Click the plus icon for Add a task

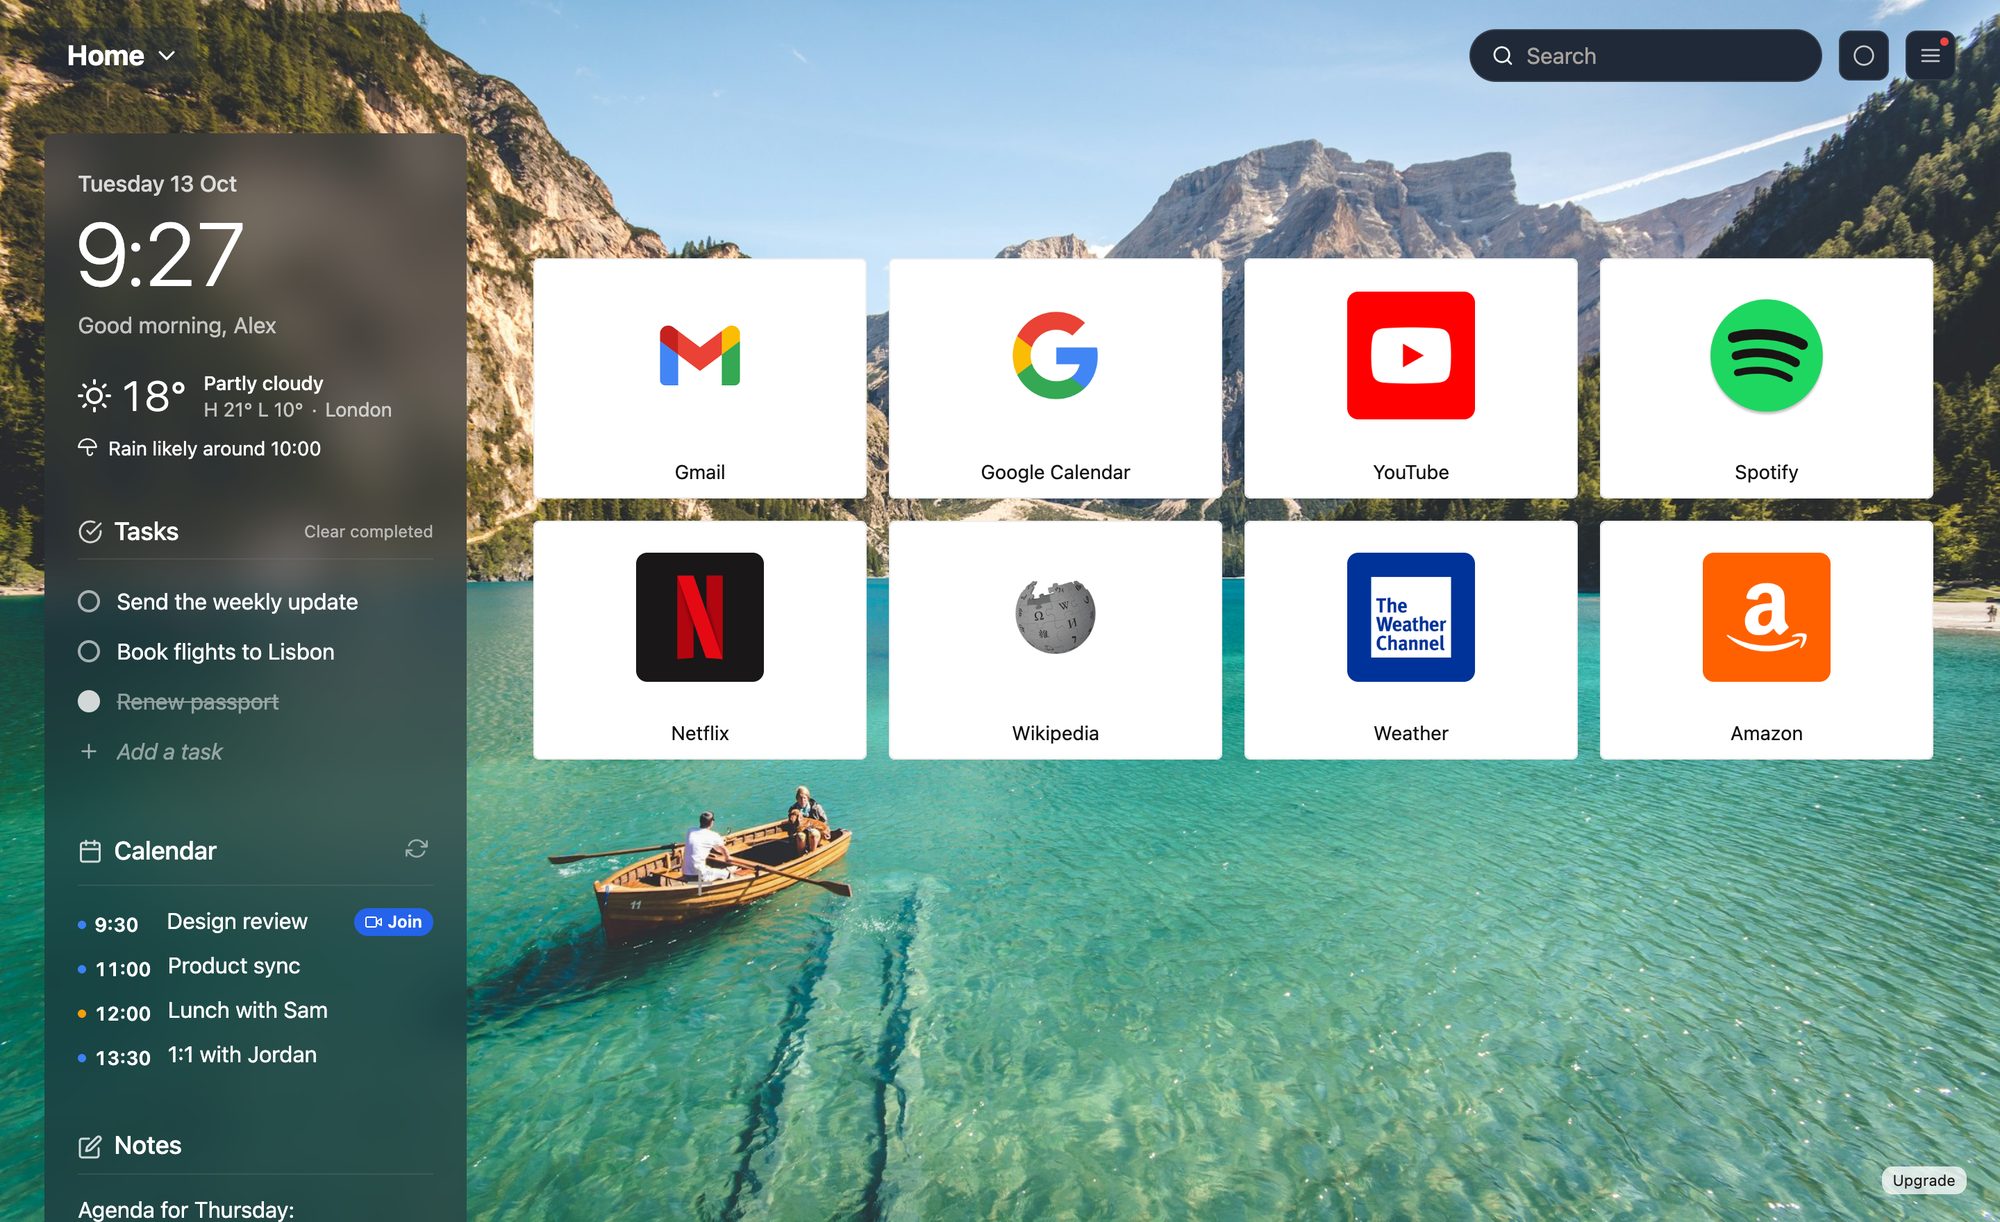point(89,751)
